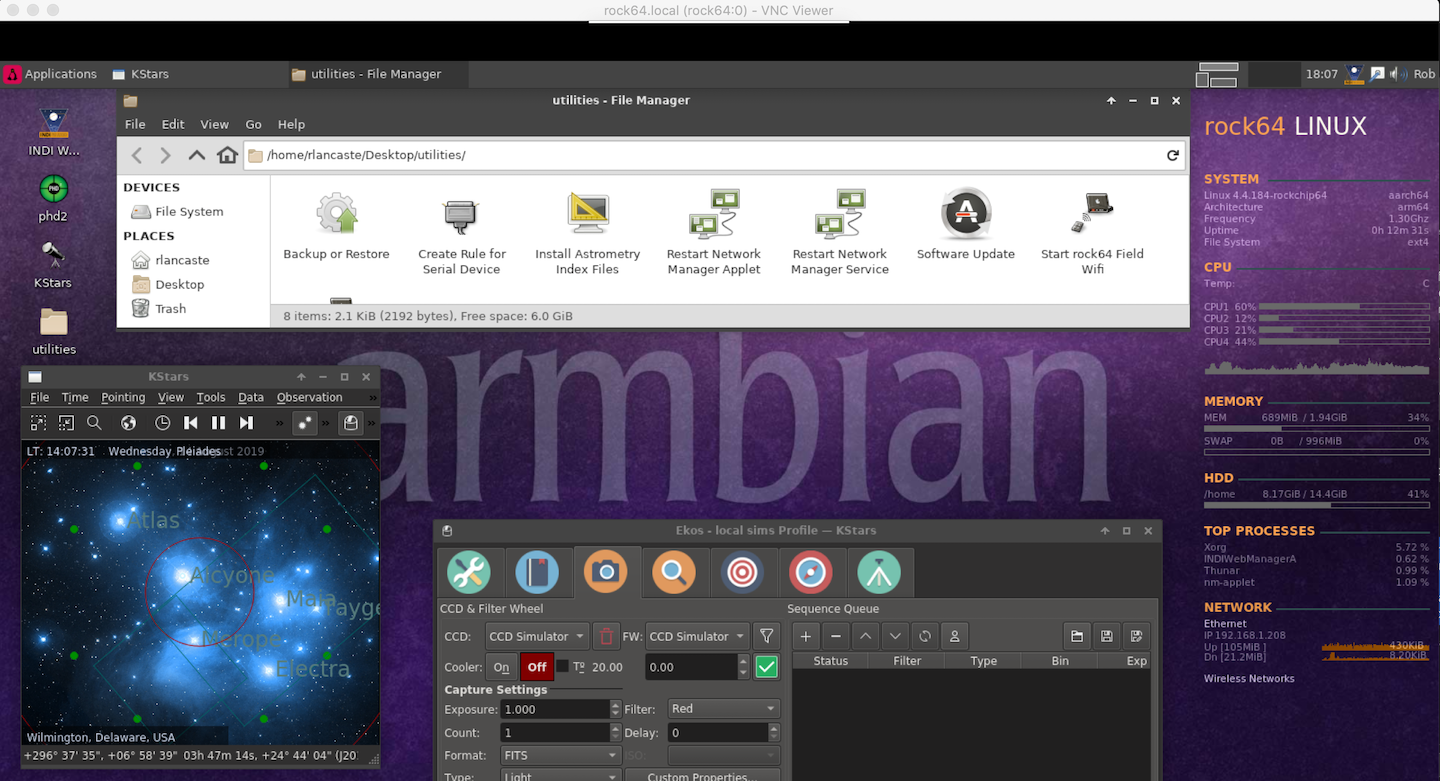
Task: Expand KStars toolbar overflow before stars toggle
Action: point(280,423)
